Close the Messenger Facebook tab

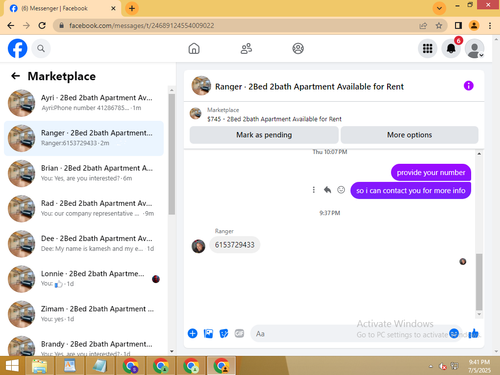[x=113, y=8]
